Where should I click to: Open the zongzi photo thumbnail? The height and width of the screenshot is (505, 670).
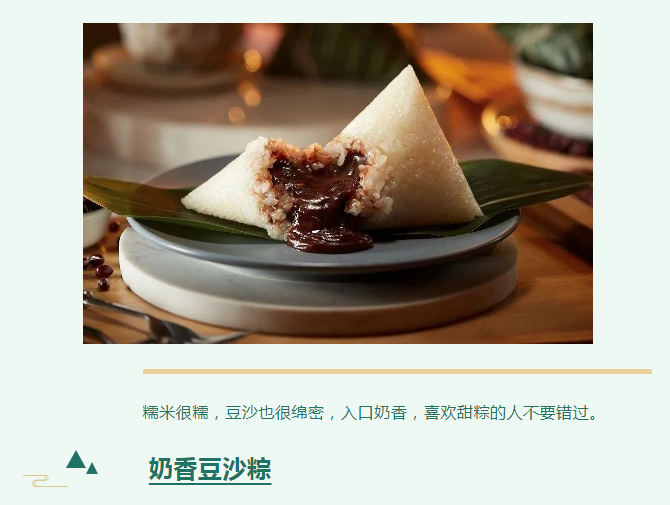[x=338, y=183]
